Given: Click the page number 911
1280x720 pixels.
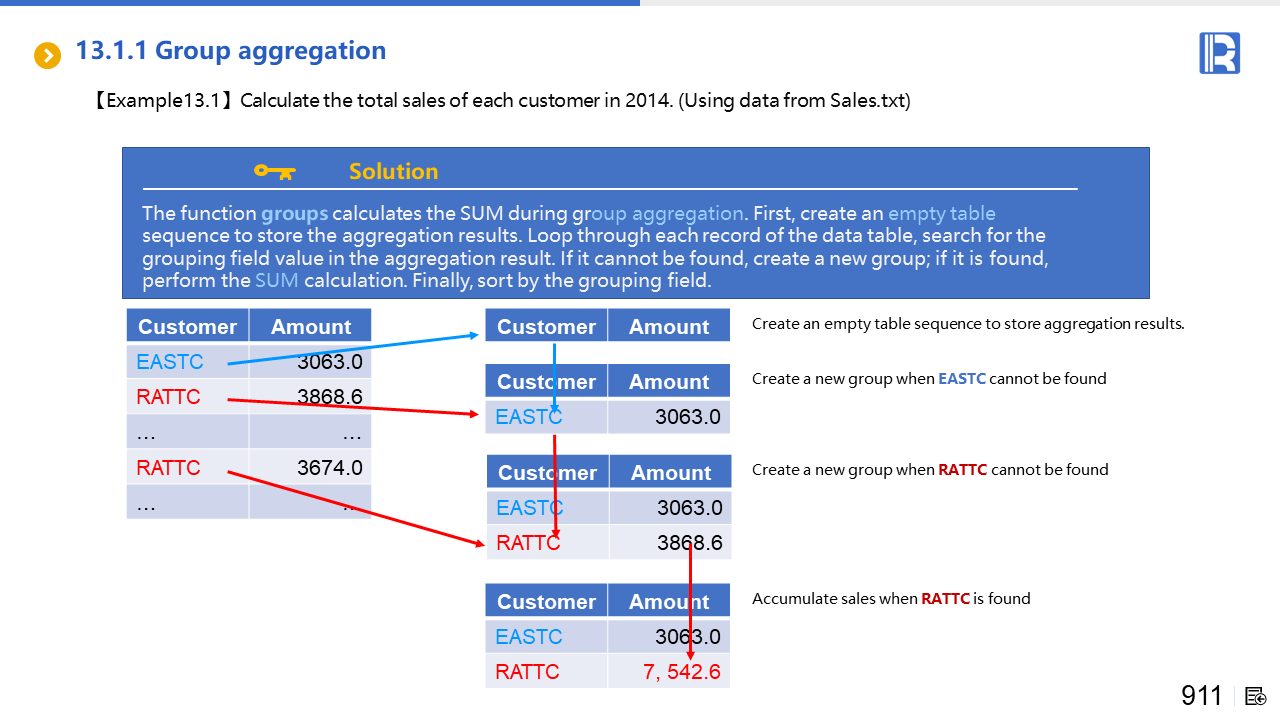Looking at the screenshot, I should pyautogui.click(x=1201, y=696).
